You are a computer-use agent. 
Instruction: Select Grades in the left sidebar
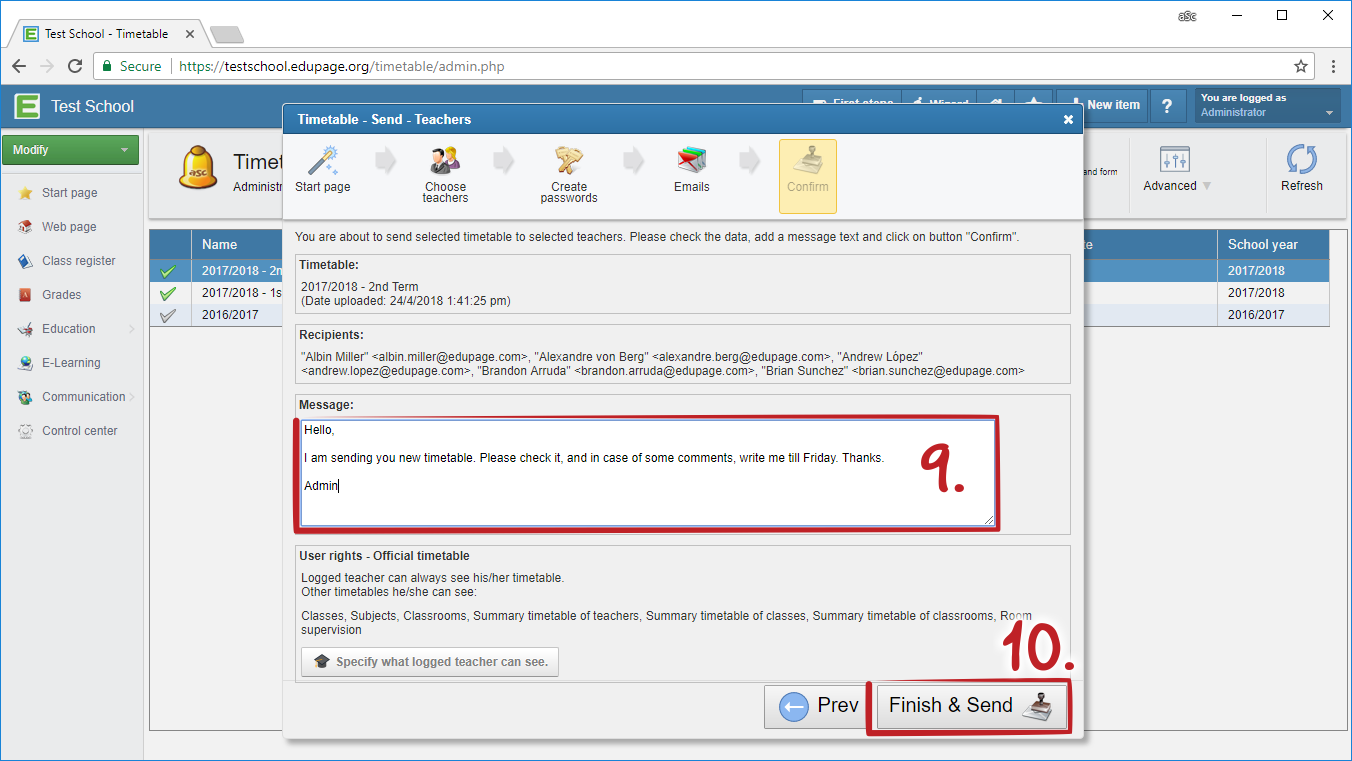point(61,295)
